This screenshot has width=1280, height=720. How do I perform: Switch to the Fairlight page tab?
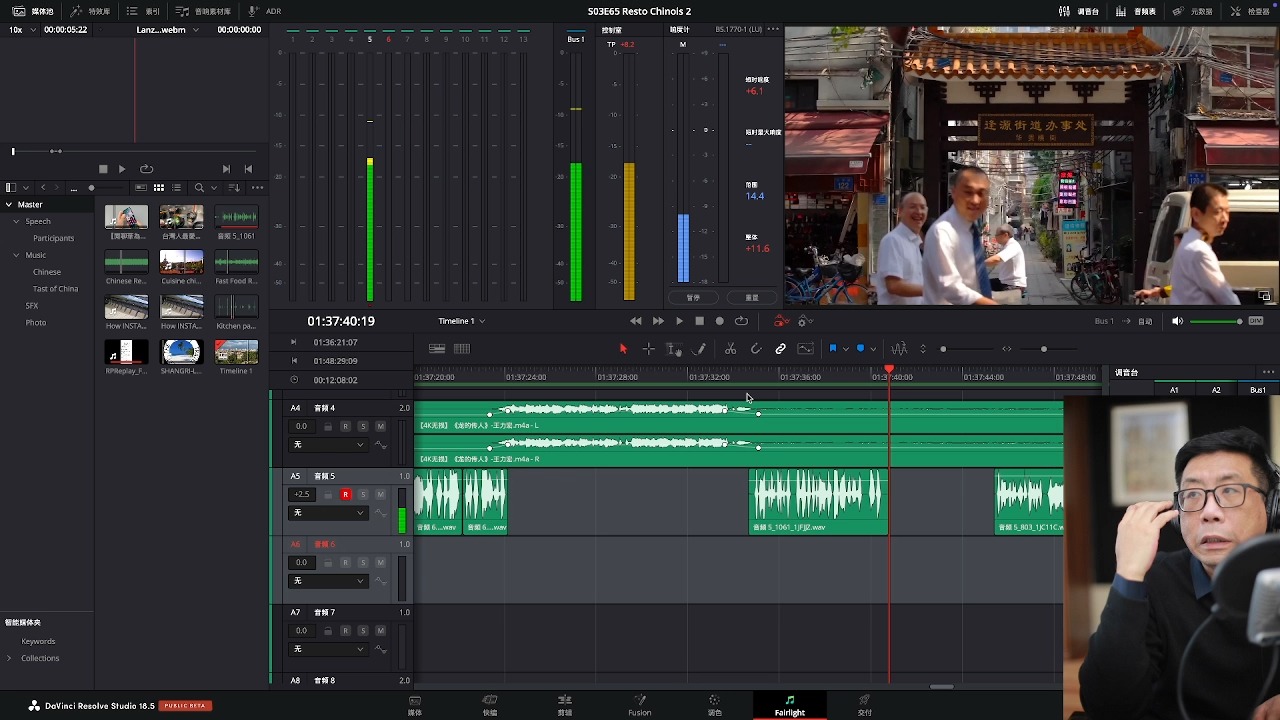tap(789, 705)
